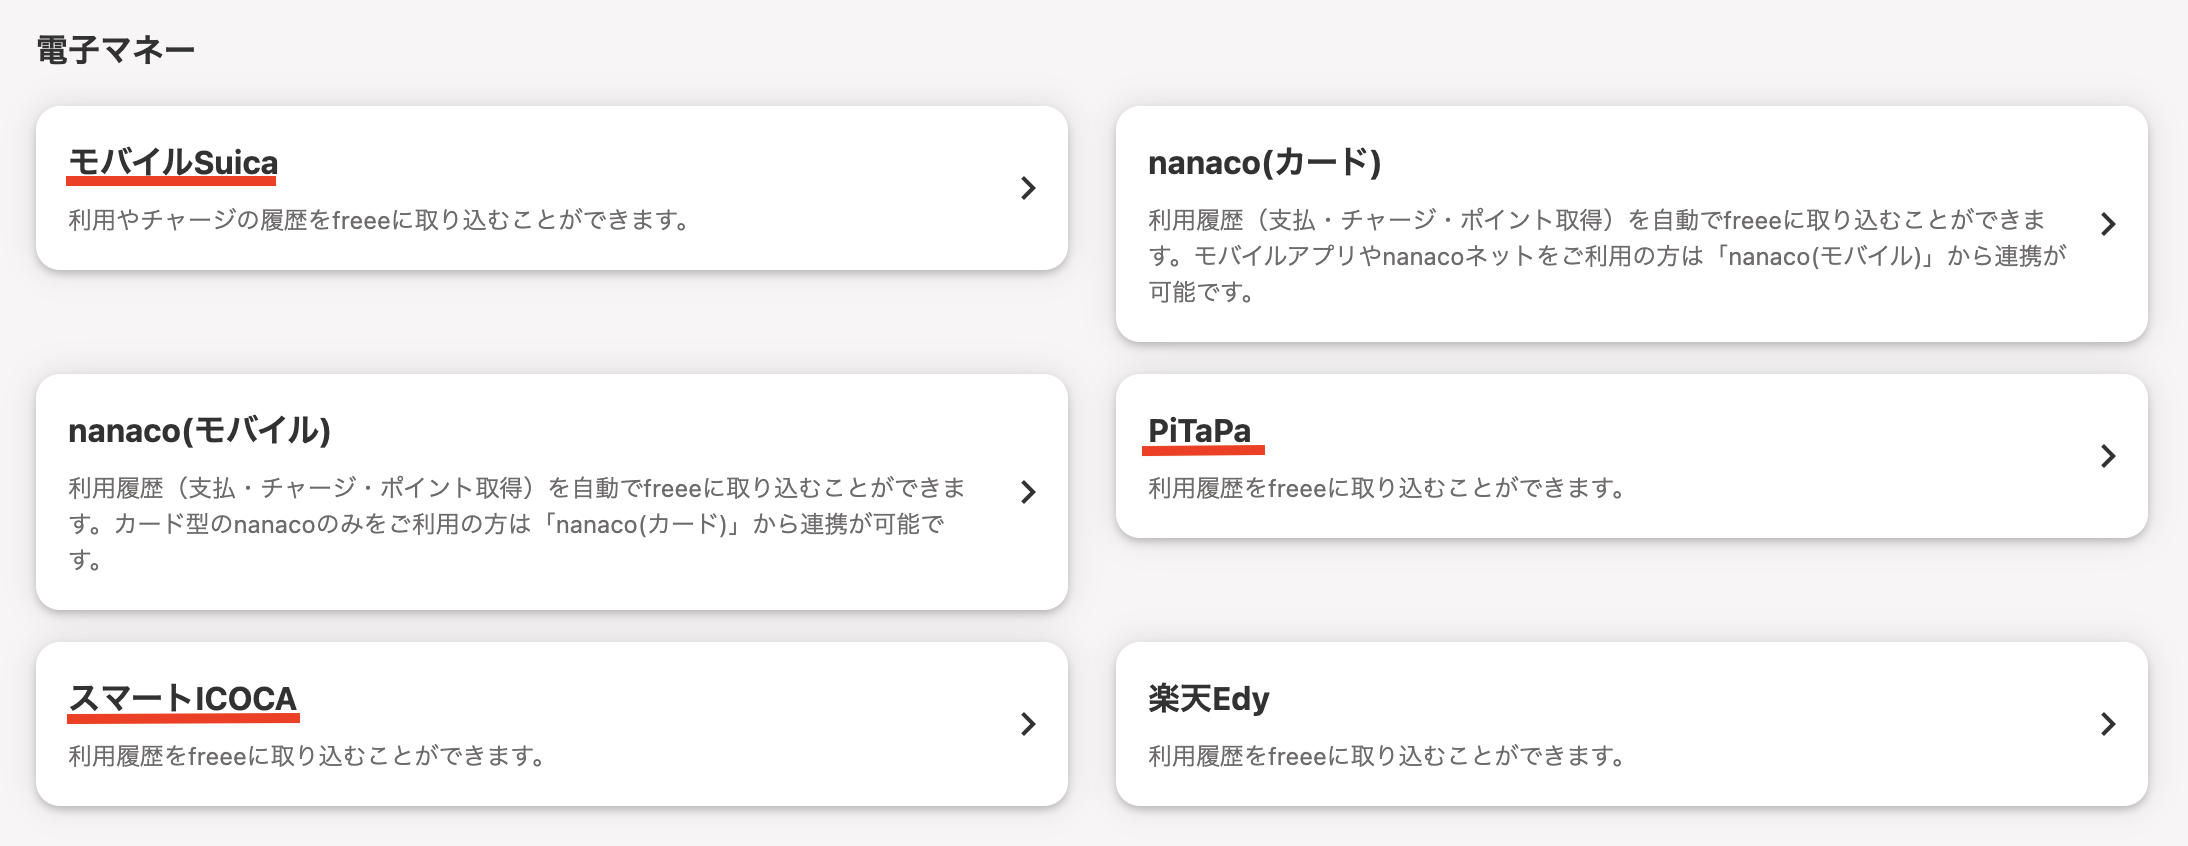The image size is (2188, 846).
Task: Select the スマートICOCA card title
Action: coord(183,698)
